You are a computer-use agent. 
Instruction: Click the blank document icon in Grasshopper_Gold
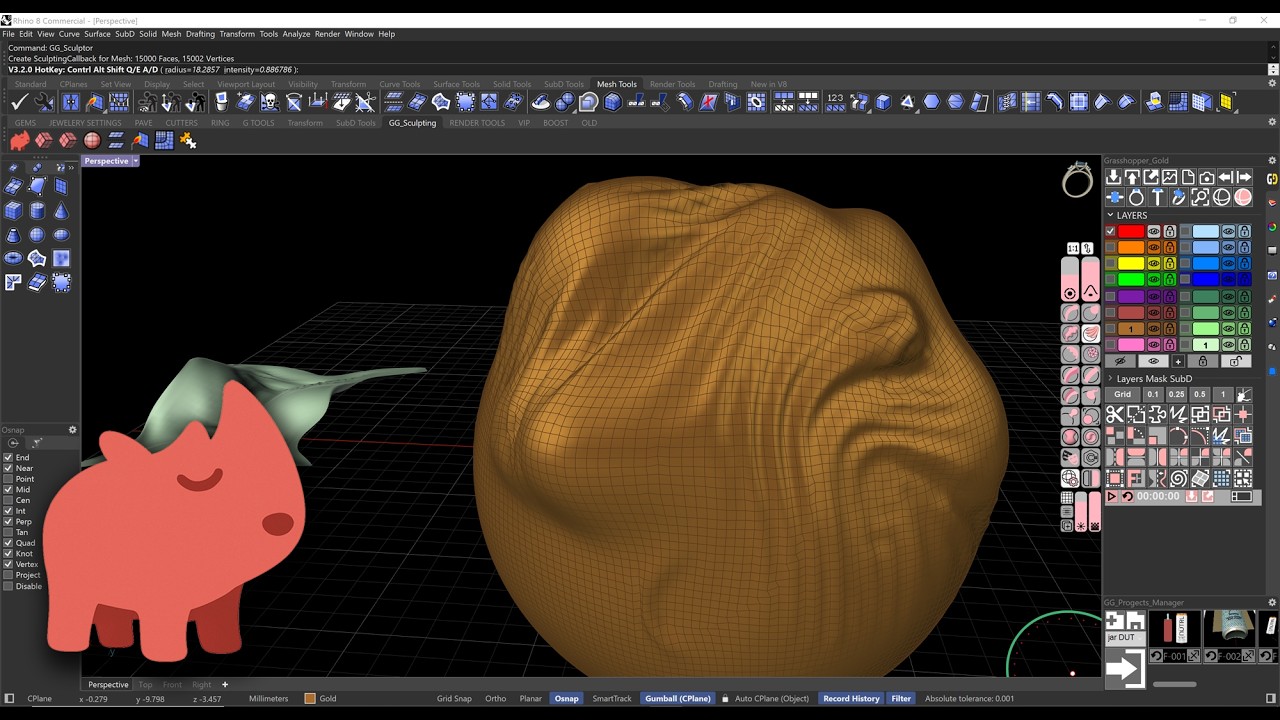[1188, 177]
